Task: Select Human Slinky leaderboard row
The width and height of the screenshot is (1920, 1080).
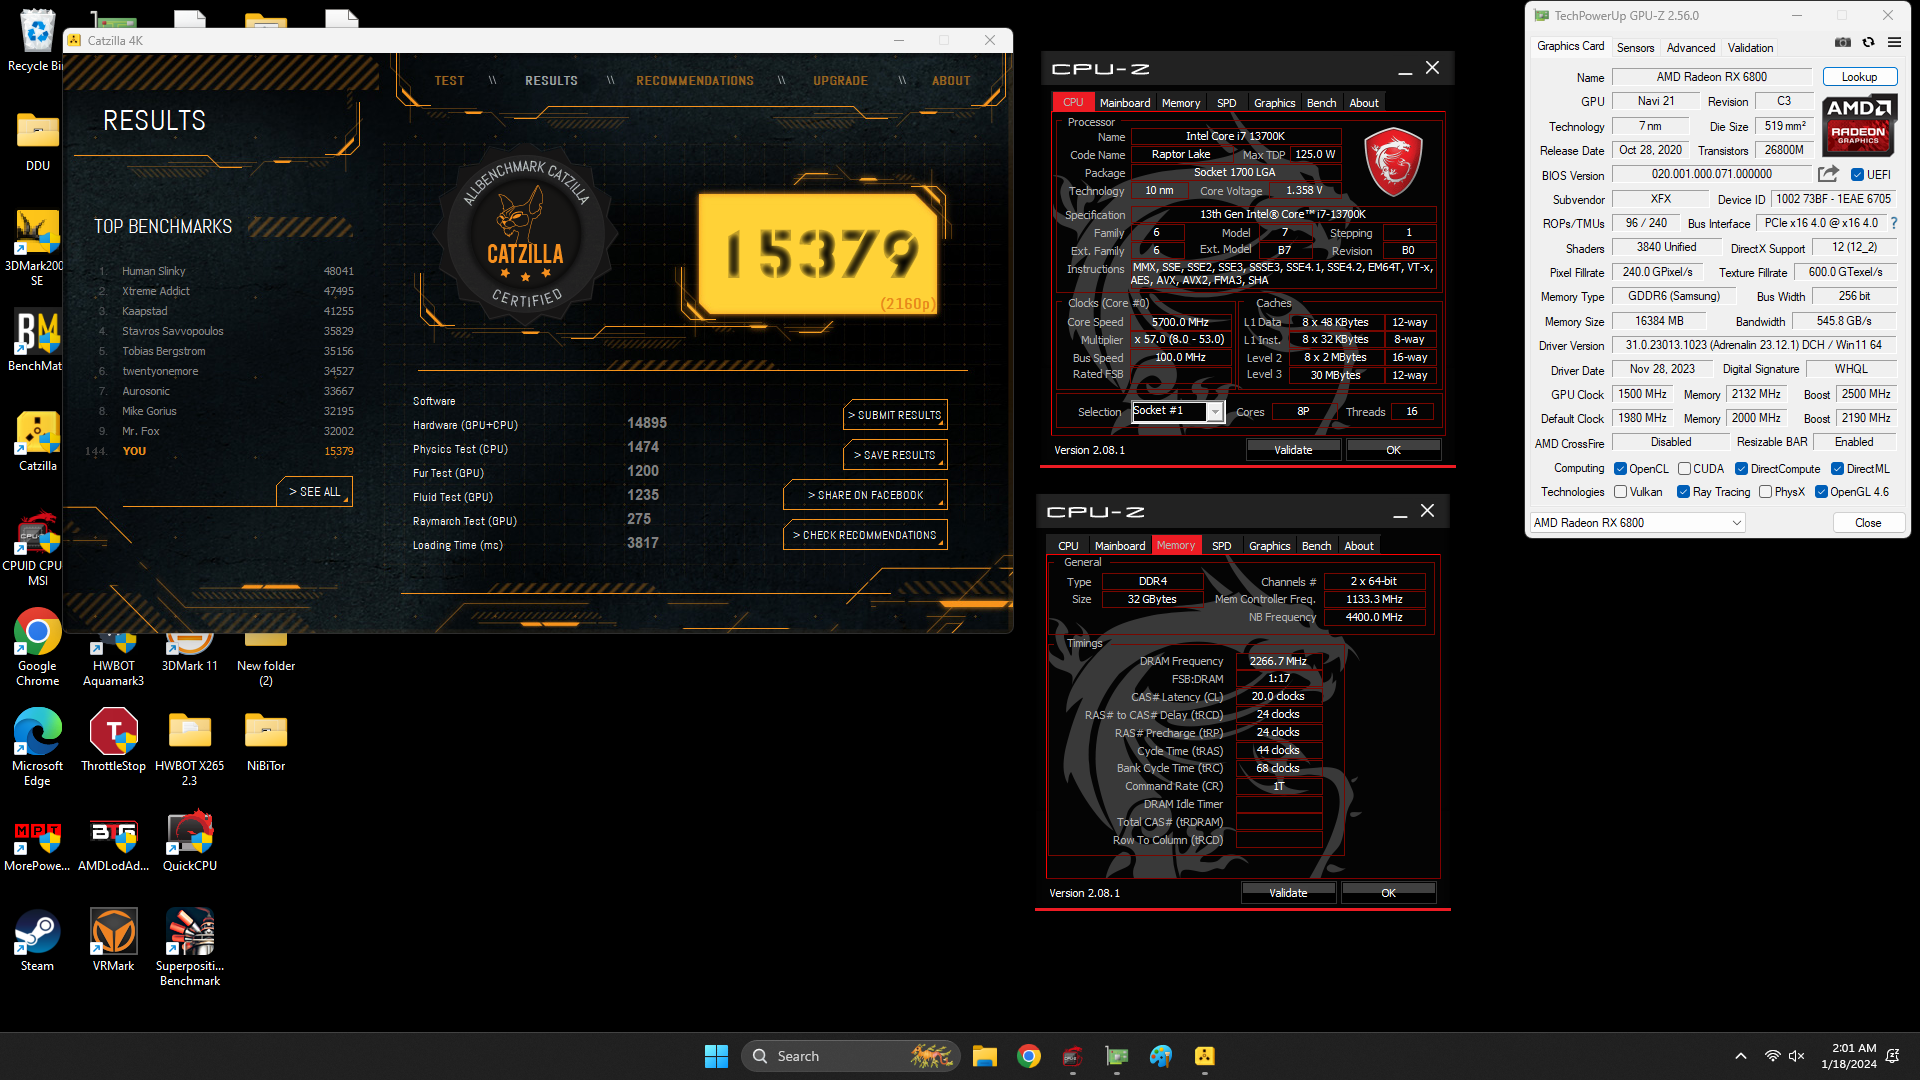Action: (226, 271)
